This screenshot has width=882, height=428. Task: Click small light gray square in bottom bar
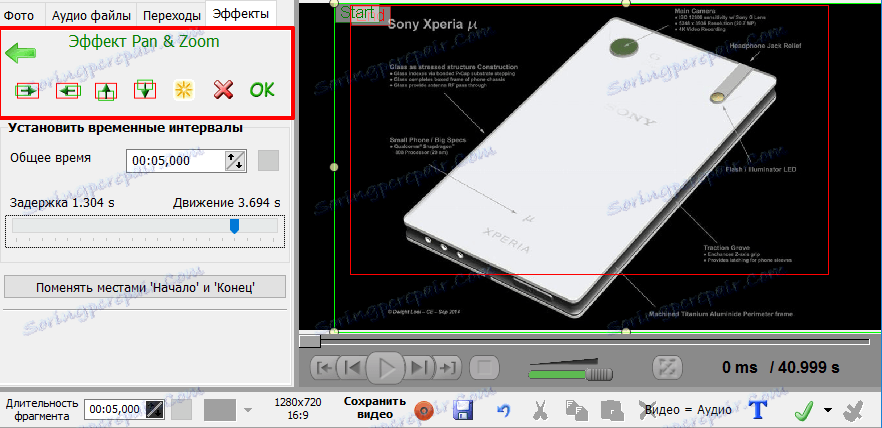tap(182, 409)
